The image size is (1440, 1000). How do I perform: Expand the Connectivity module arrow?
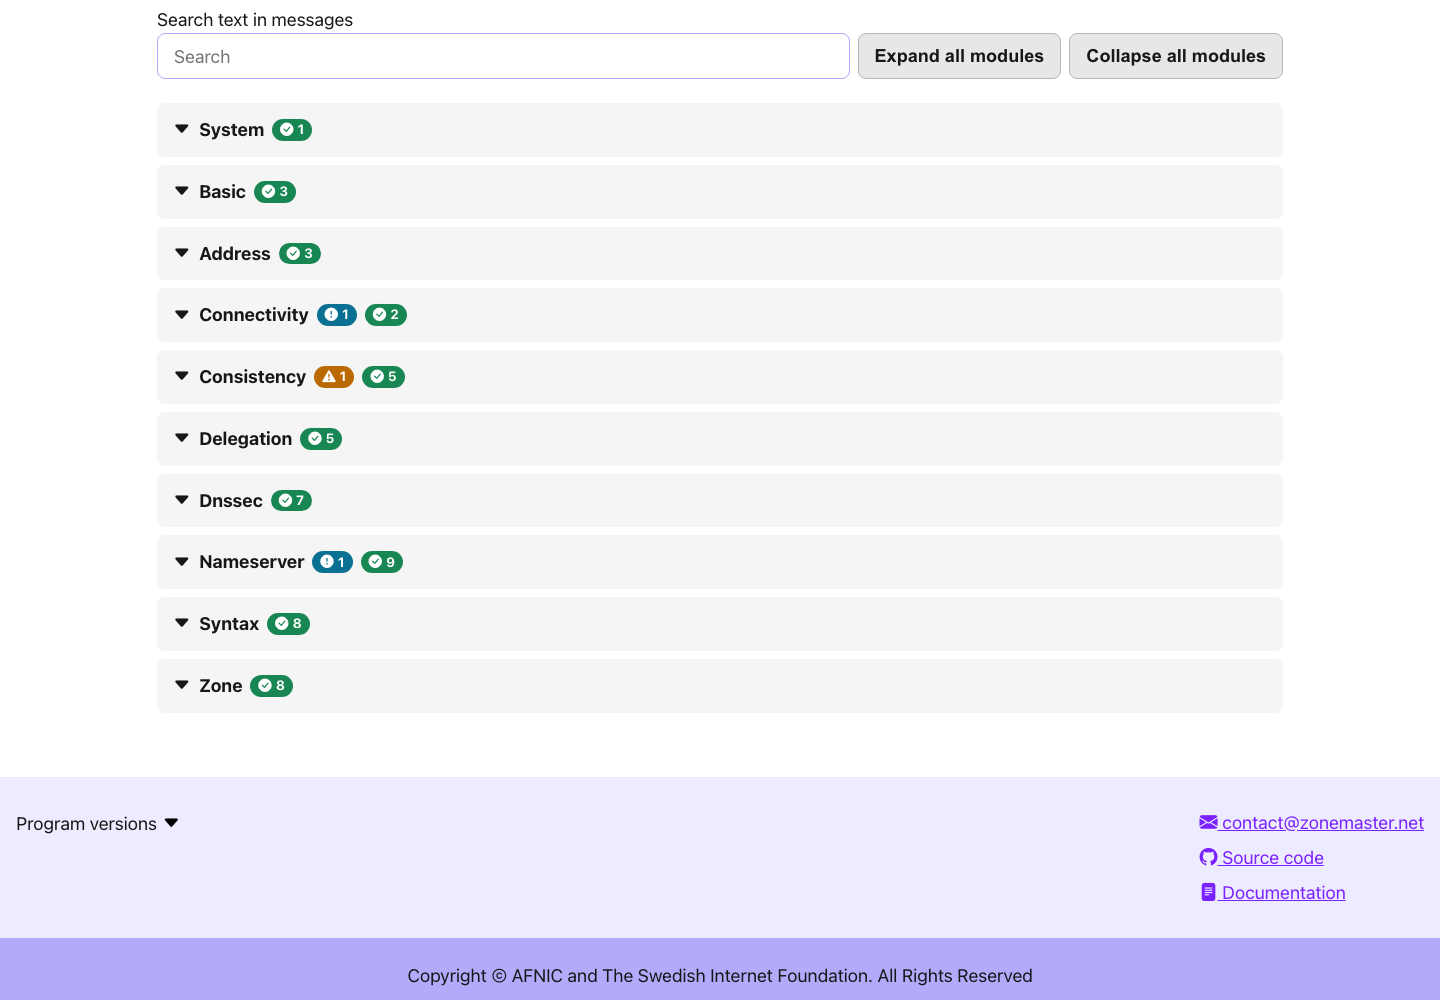click(x=182, y=315)
